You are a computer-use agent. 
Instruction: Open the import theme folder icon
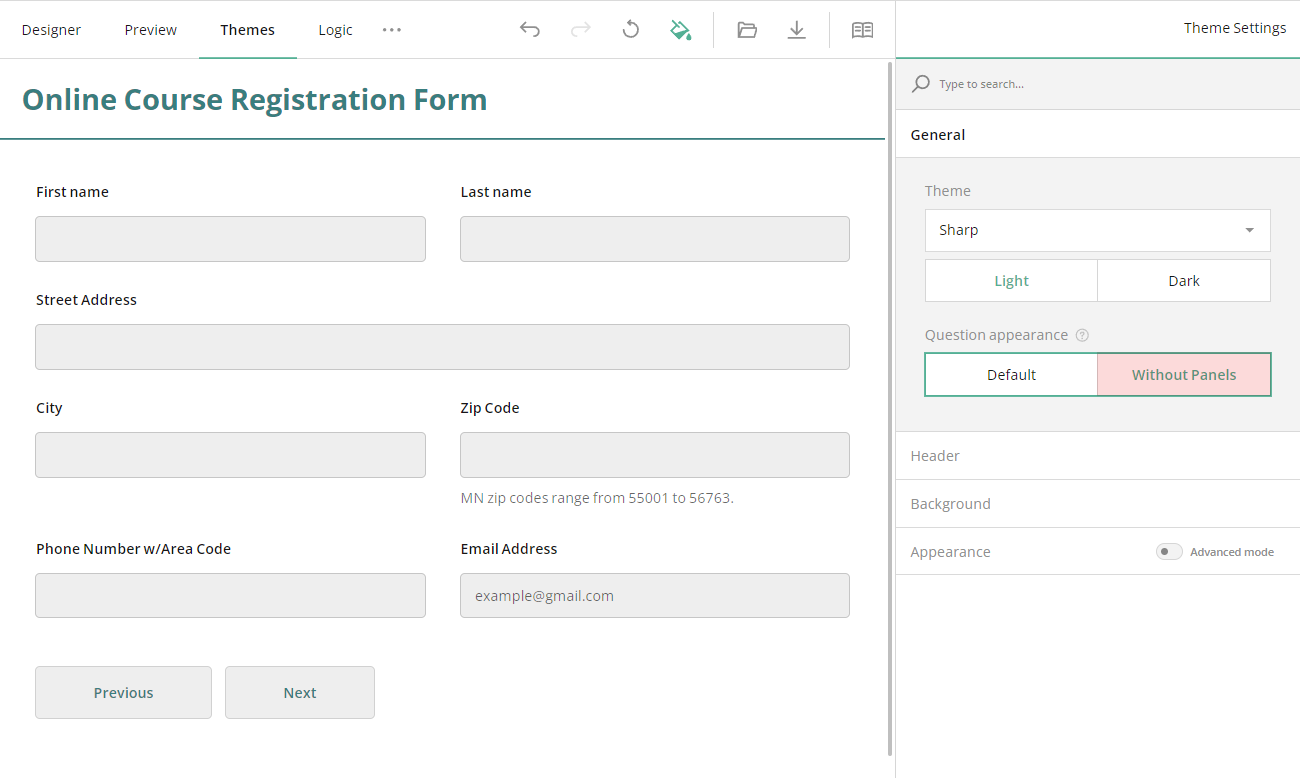pos(746,29)
